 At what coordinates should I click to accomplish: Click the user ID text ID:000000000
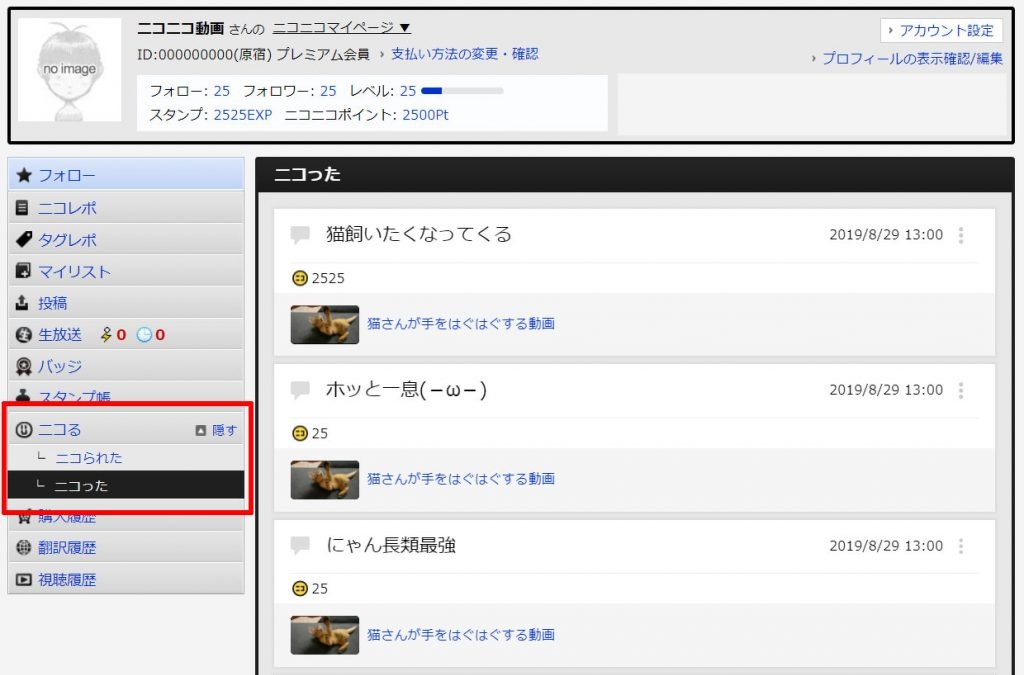pyautogui.click(x=185, y=54)
